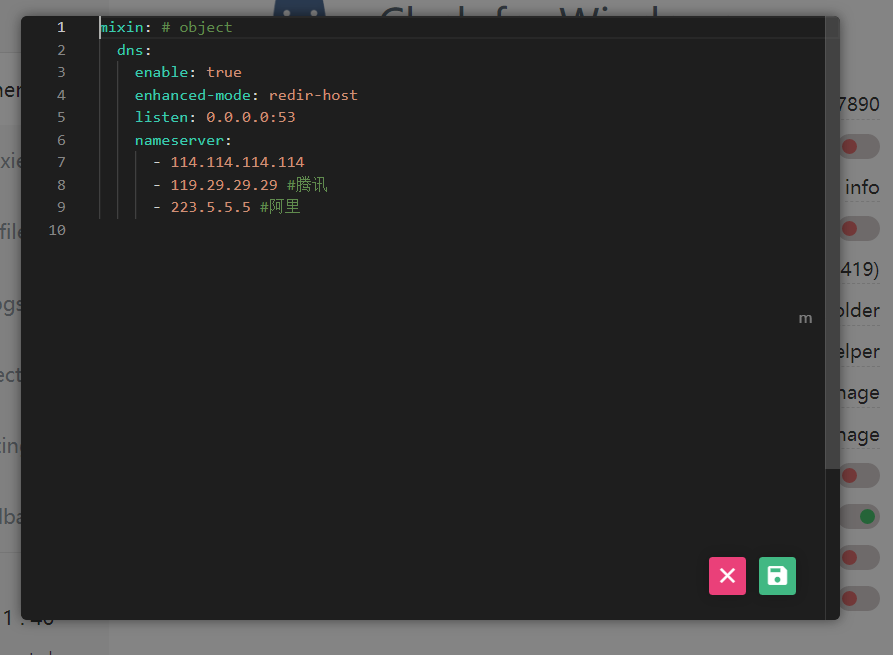The image size is (893, 655).
Task: Click the 223.5.5.5 nameserver entry
Action: coord(211,207)
